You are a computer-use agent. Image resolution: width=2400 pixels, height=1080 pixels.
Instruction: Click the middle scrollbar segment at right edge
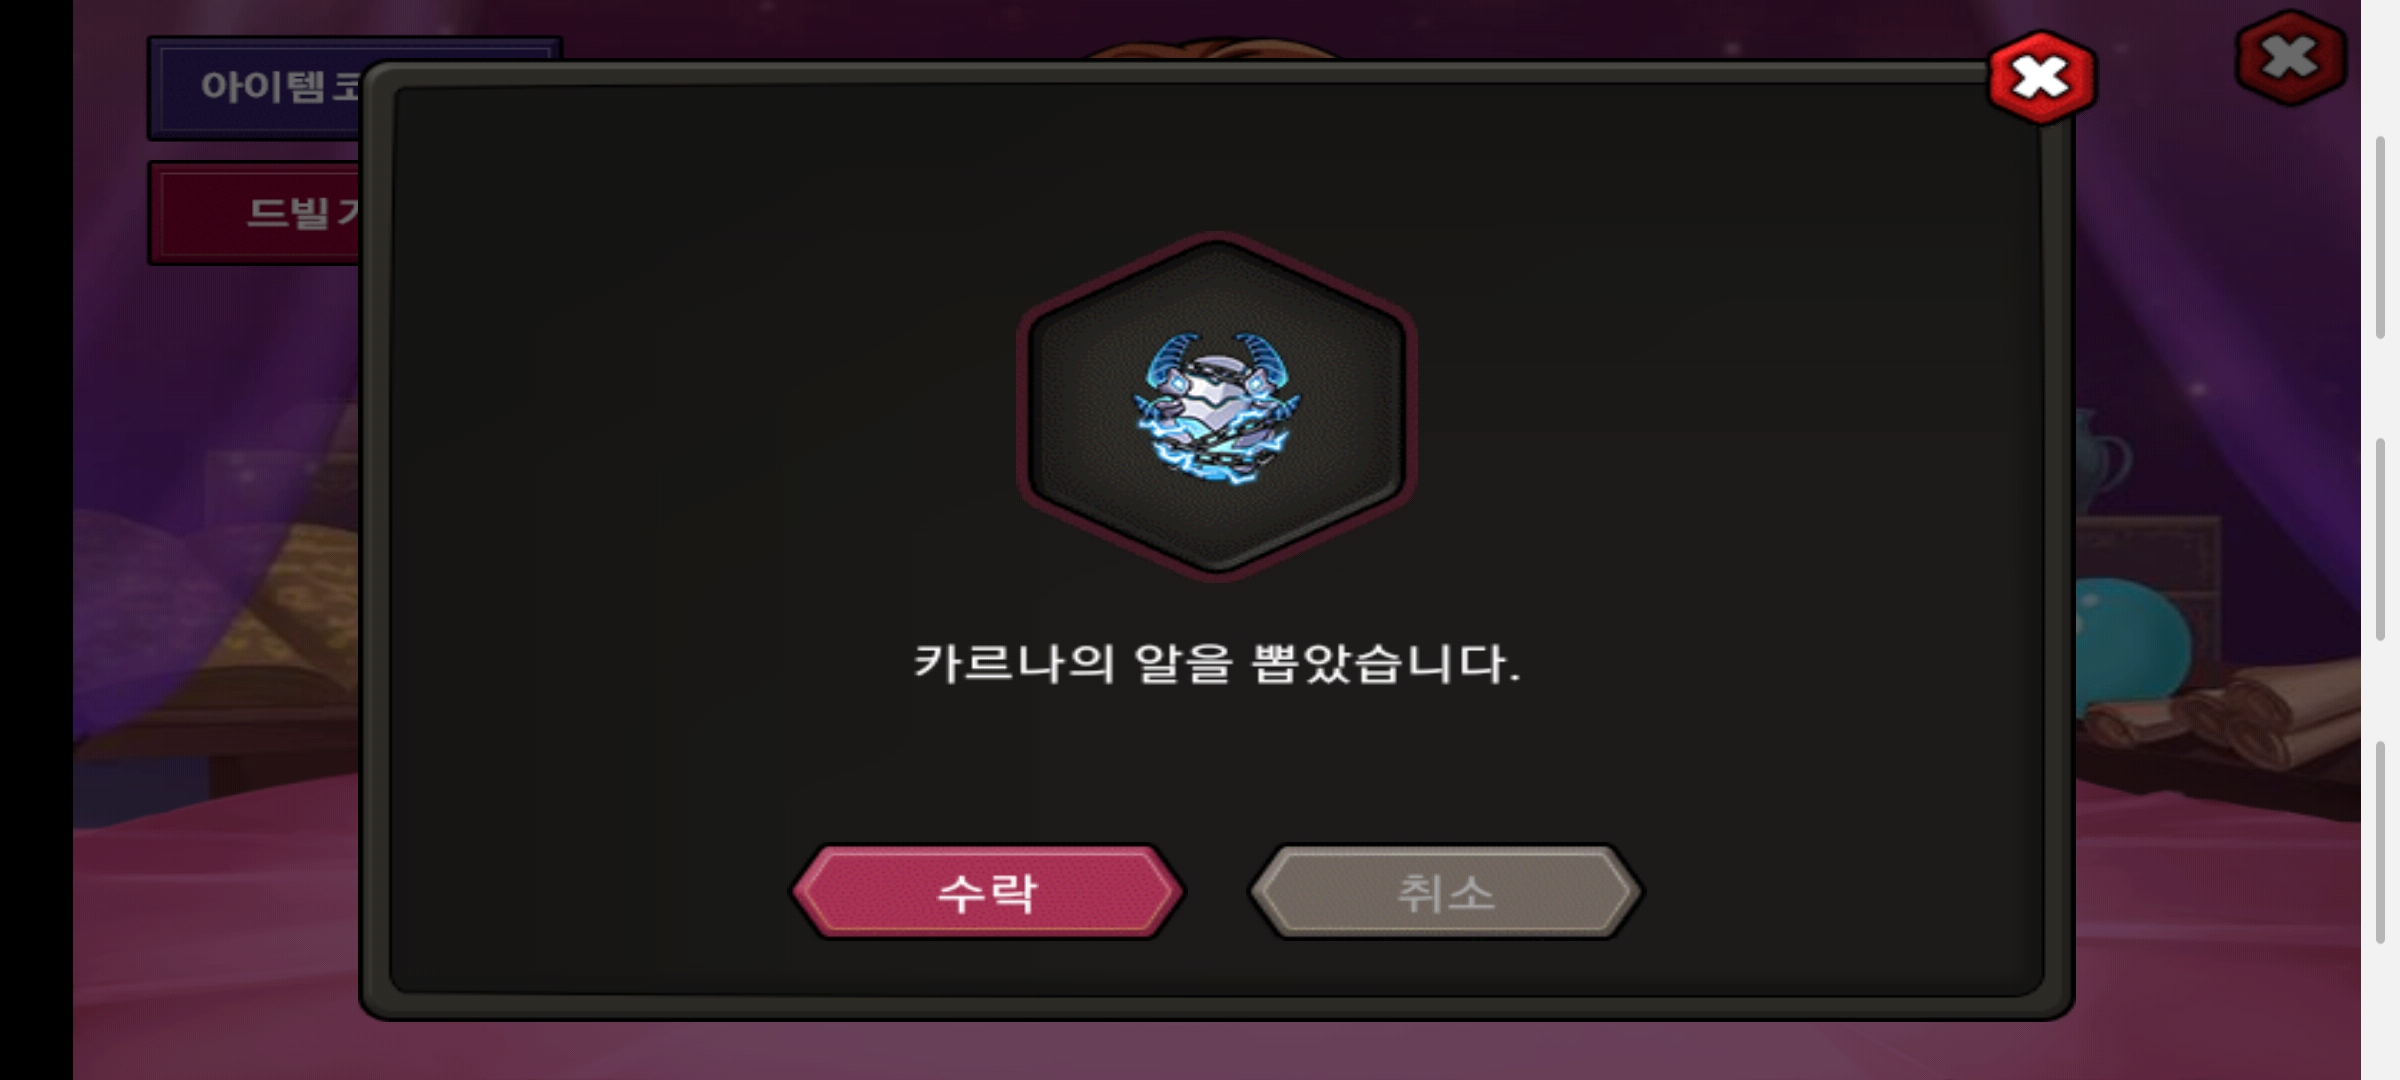coord(2381,540)
